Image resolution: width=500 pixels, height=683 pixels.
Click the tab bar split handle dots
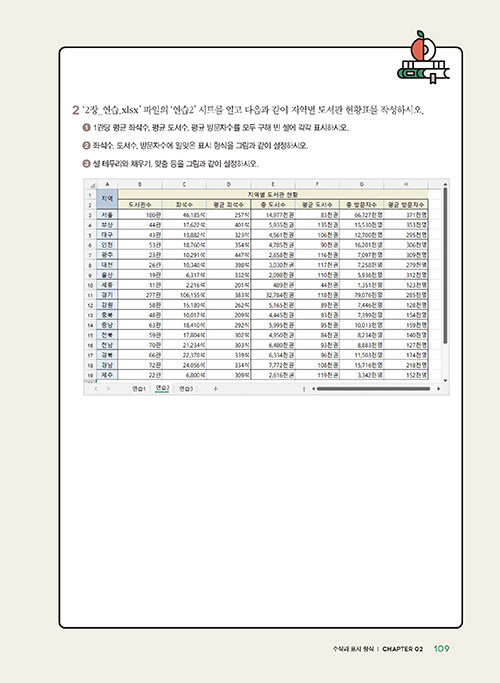[x=304, y=389]
